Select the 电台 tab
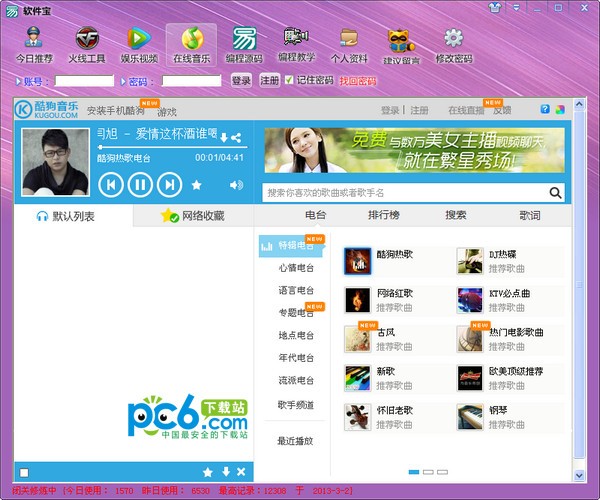The height and width of the screenshot is (500, 600). pos(315,215)
